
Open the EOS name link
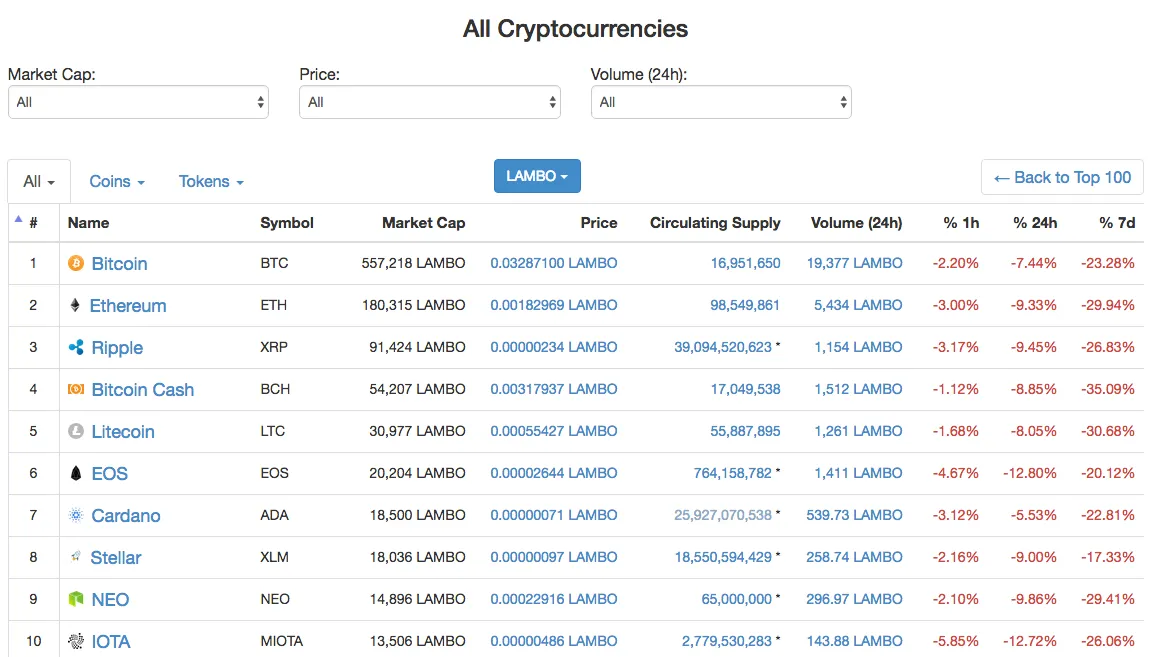tap(110, 473)
